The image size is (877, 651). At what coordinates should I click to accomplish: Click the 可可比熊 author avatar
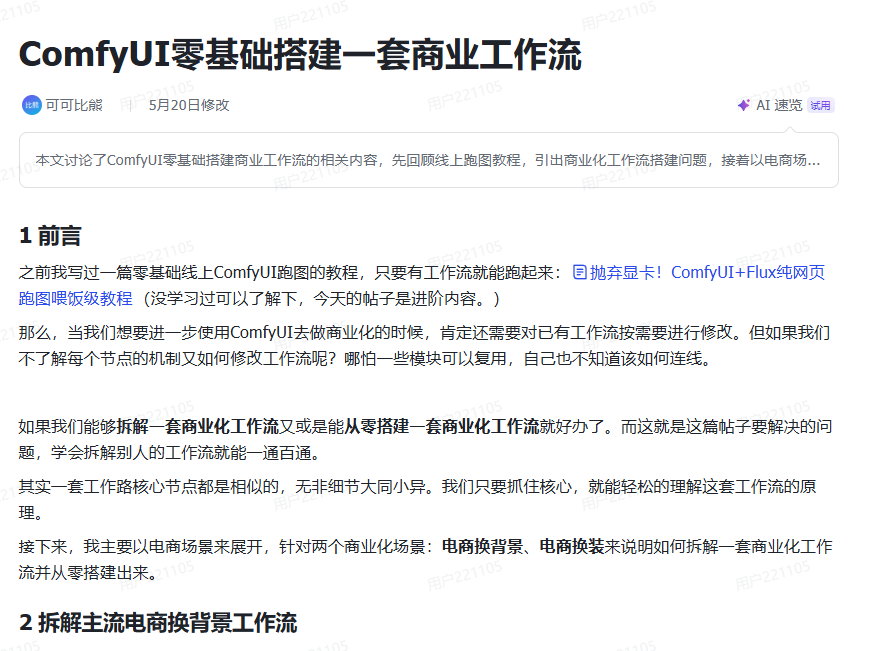coord(32,105)
